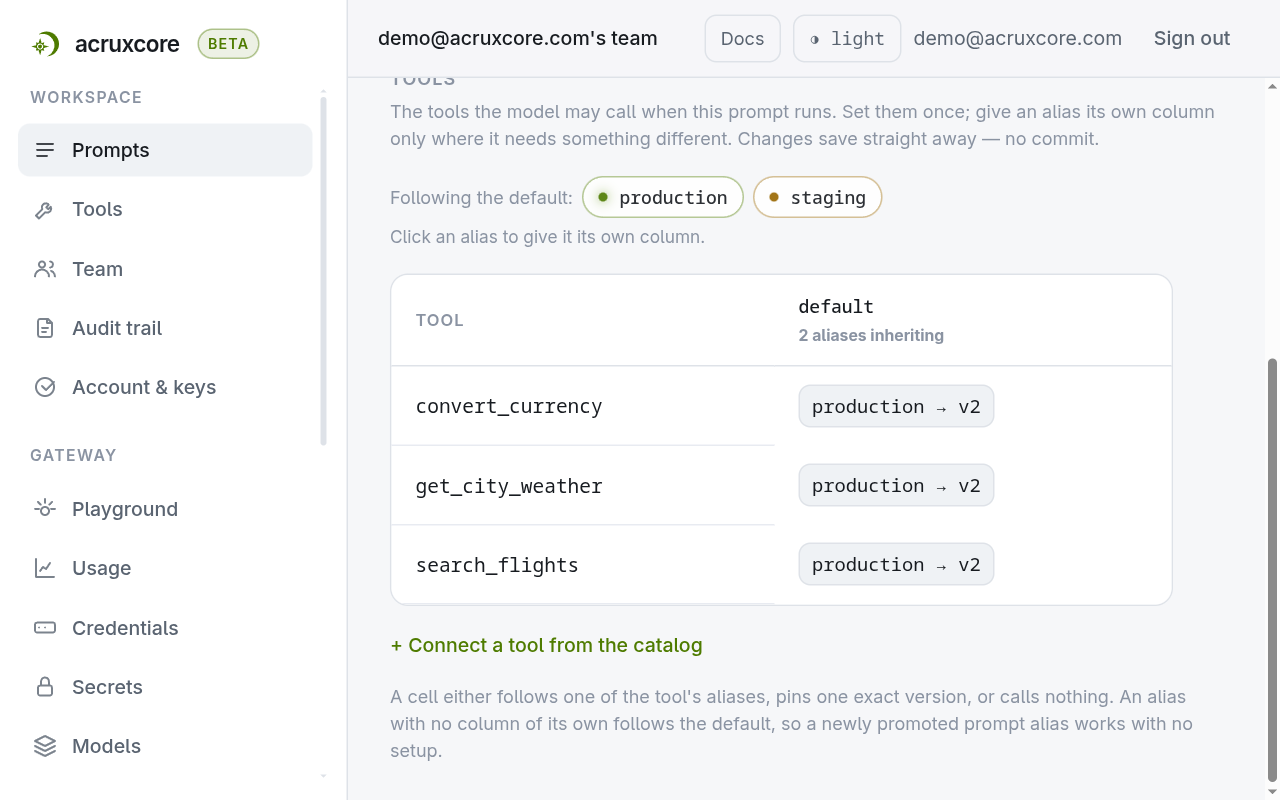Click the Playground sun icon

coord(45,509)
